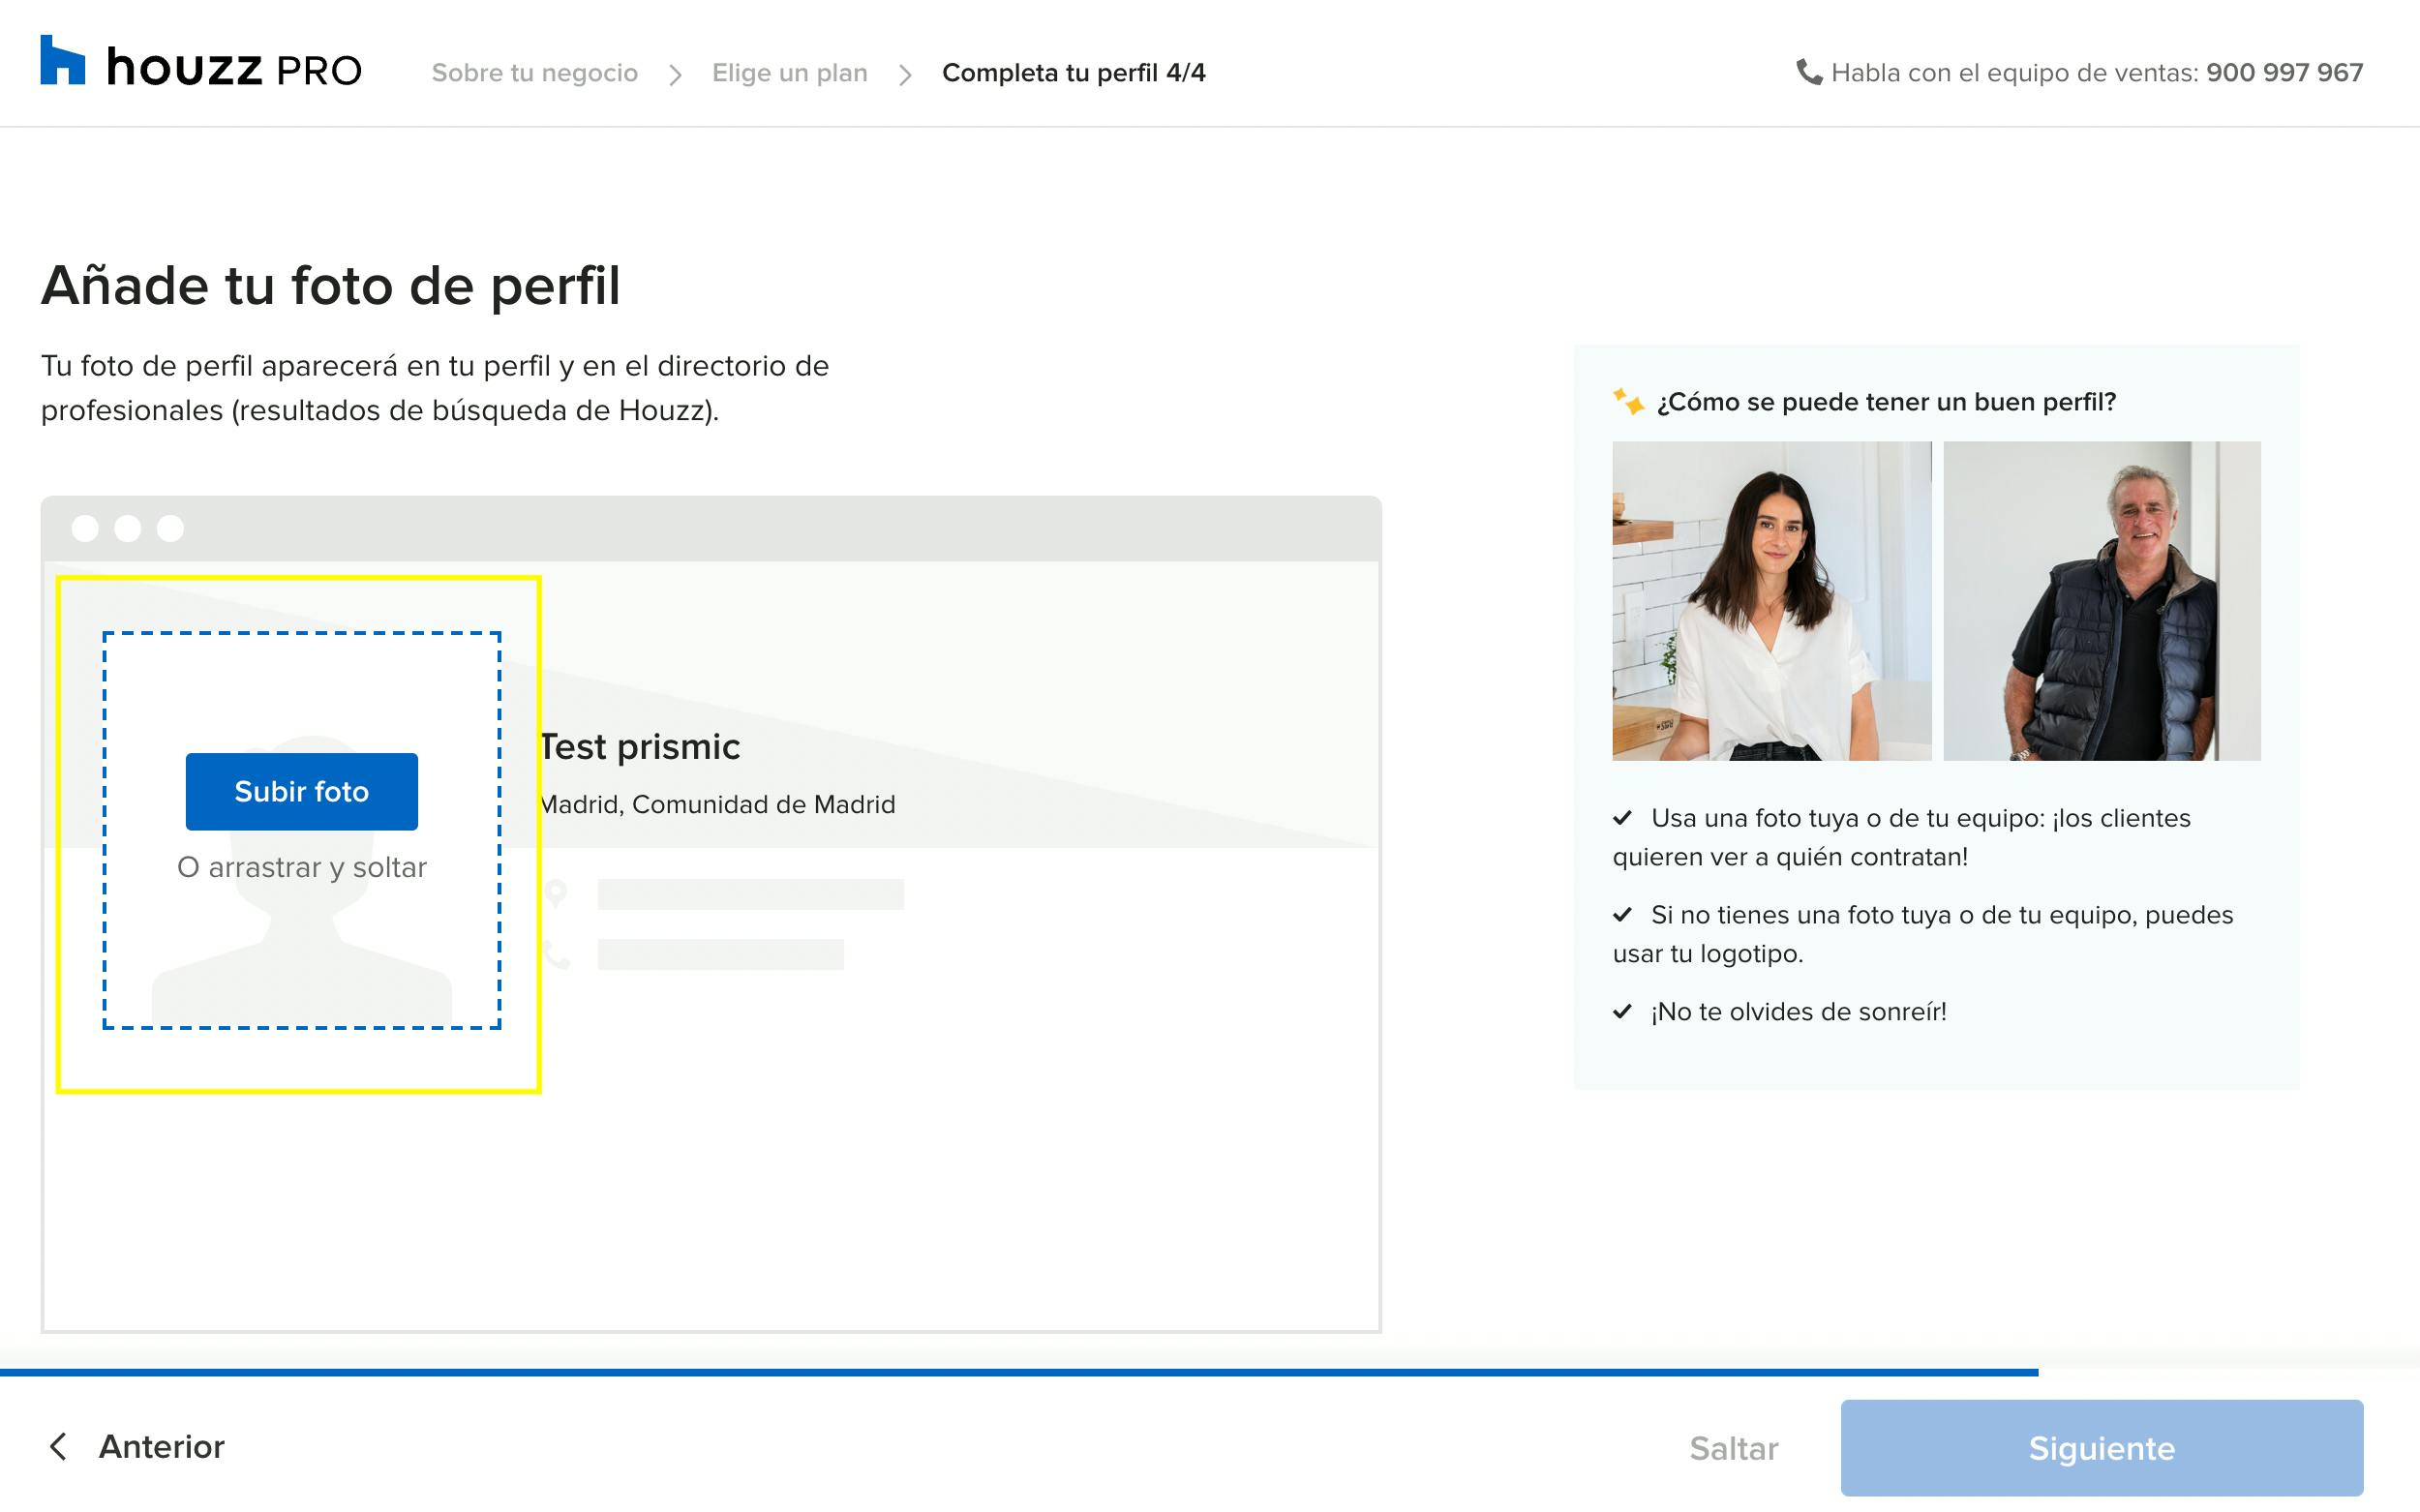Click the Houzz house logo icon
The width and height of the screenshot is (2420, 1512).
[62, 60]
